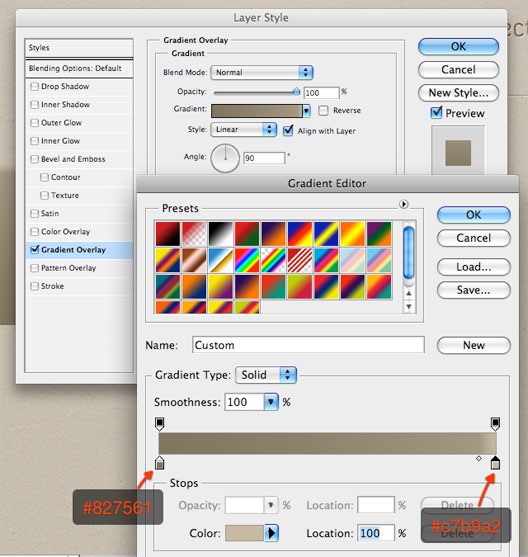Click the stop Color swatch
The width and height of the screenshot is (528, 557).
(245, 533)
